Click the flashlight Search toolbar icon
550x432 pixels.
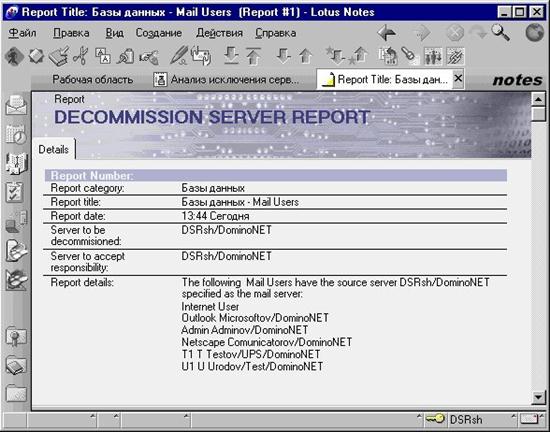(409, 56)
